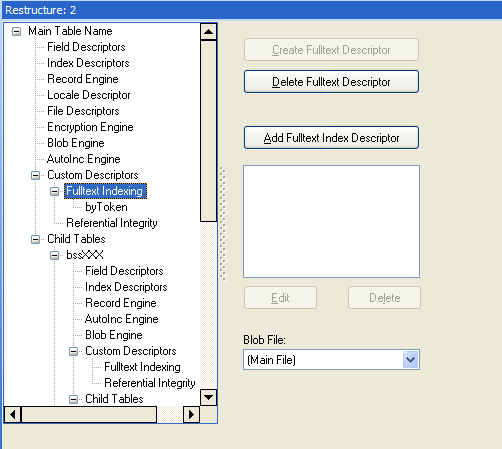
Task: Click the tree's scroll down arrow
Action: 209,397
